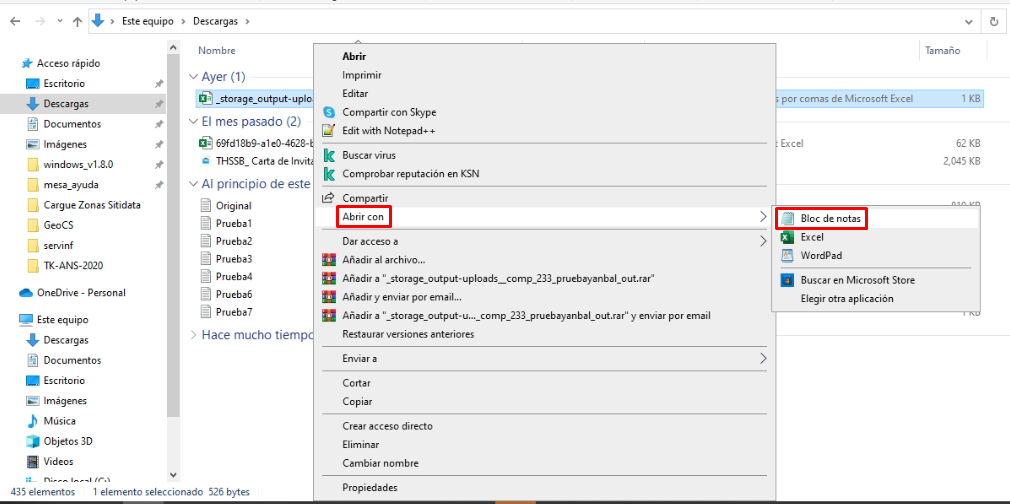Collapse the 'Ayer (1)' group
This screenshot has width=1010, height=504.
pos(194,77)
